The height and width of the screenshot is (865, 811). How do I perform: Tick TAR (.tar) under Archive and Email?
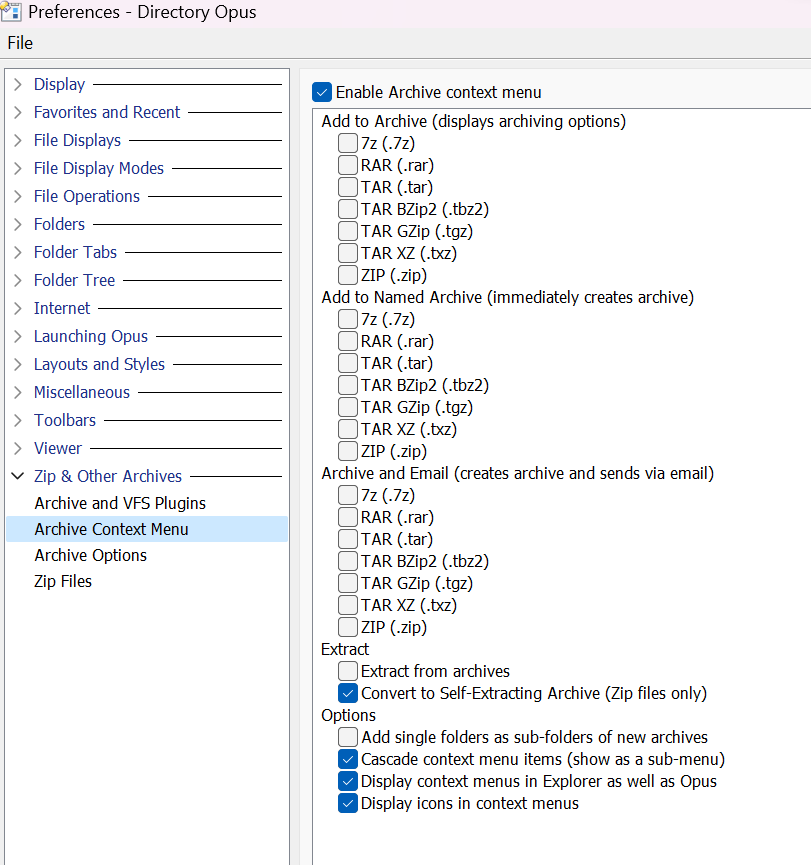(x=348, y=539)
